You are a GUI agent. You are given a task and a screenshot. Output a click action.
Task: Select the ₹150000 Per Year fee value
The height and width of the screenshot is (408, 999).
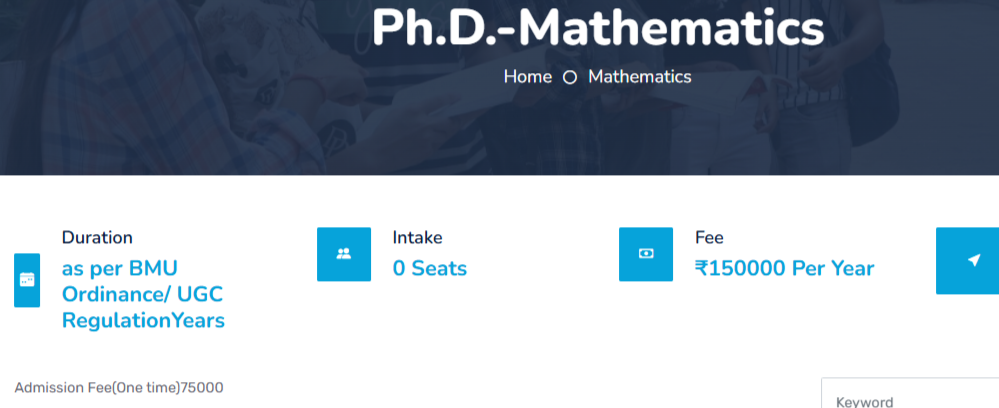tap(785, 268)
